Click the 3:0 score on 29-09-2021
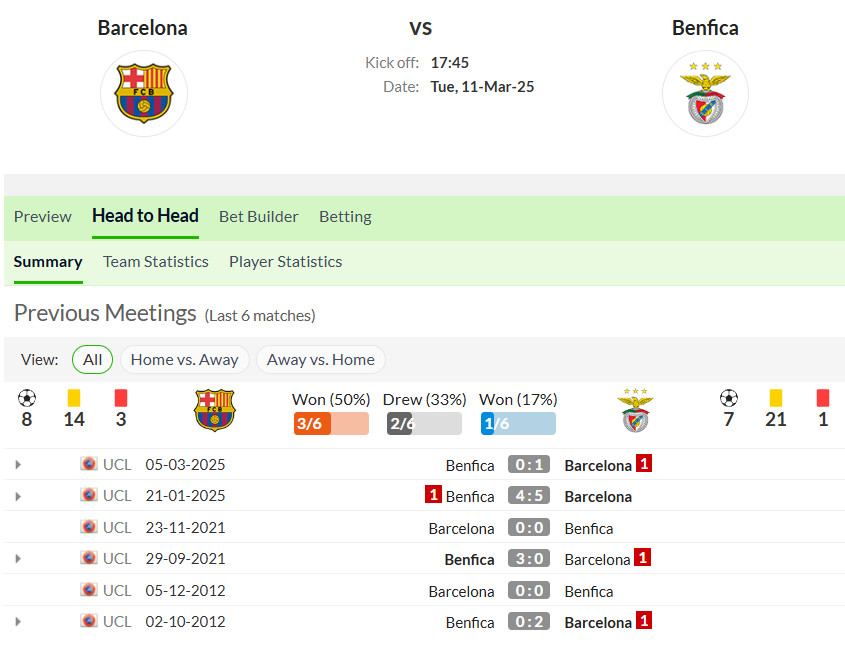Image resolution: width=845 pixels, height=655 pixels. [x=529, y=559]
